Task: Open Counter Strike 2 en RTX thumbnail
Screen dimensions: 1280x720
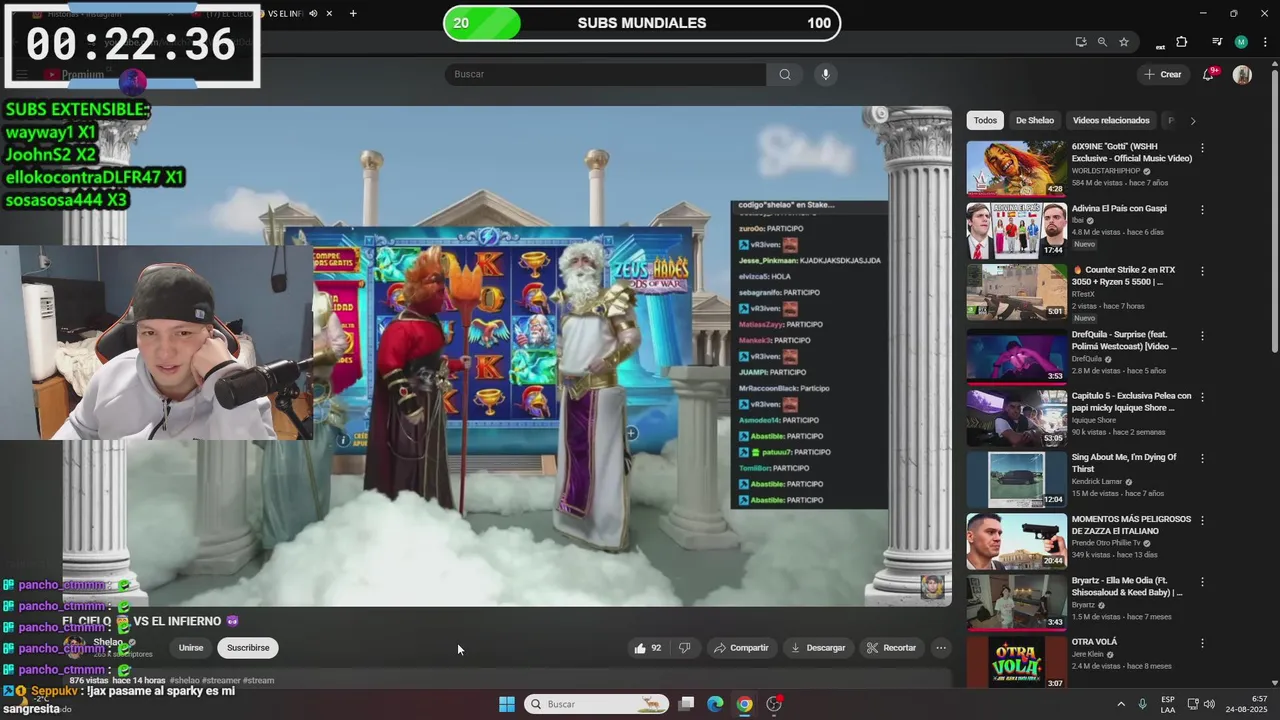Action: point(1016,292)
